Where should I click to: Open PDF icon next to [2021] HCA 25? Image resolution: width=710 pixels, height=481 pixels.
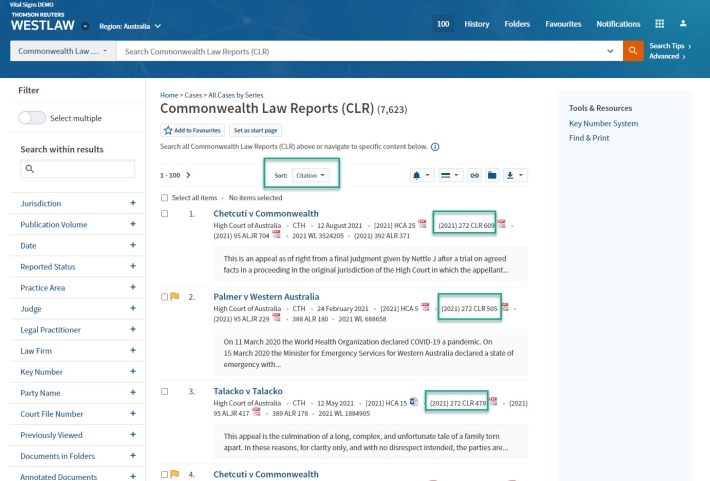coord(422,224)
